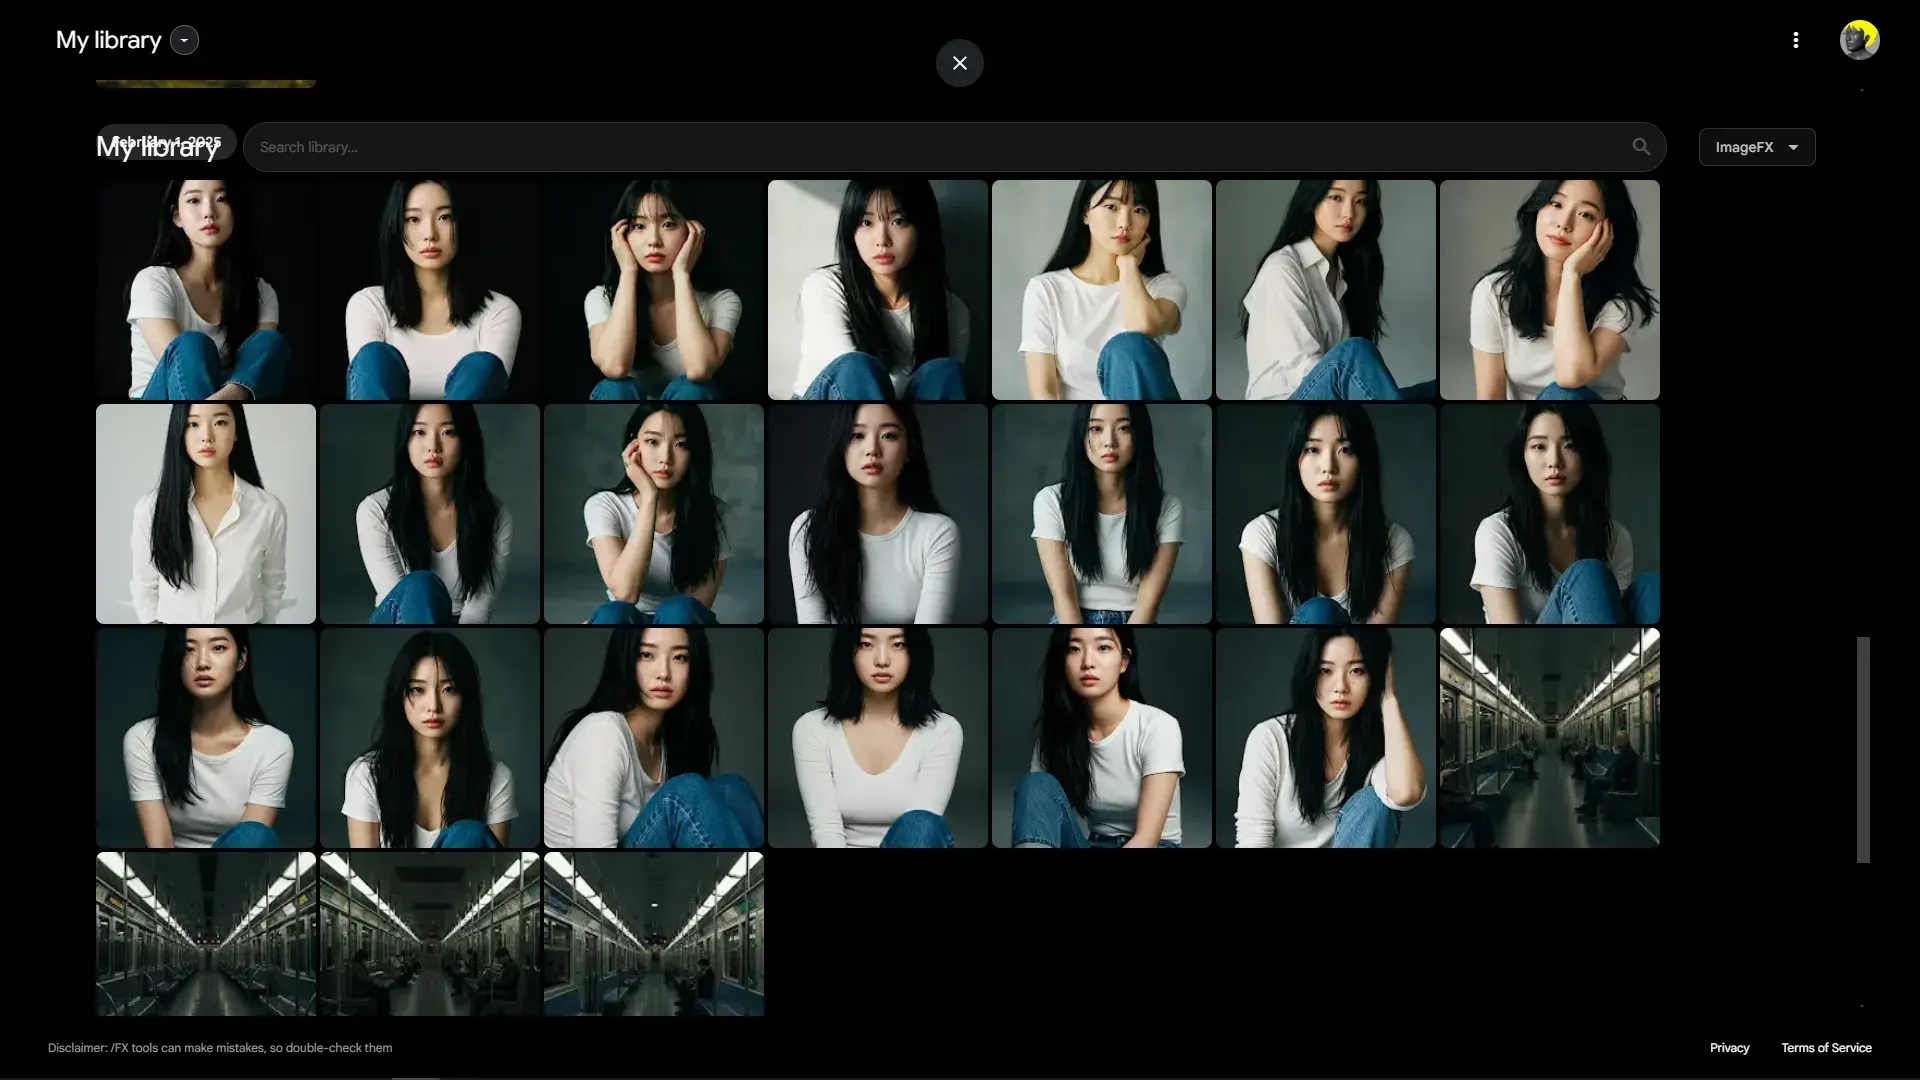
Task: Open the Terms of Service link
Action: click(1826, 1048)
